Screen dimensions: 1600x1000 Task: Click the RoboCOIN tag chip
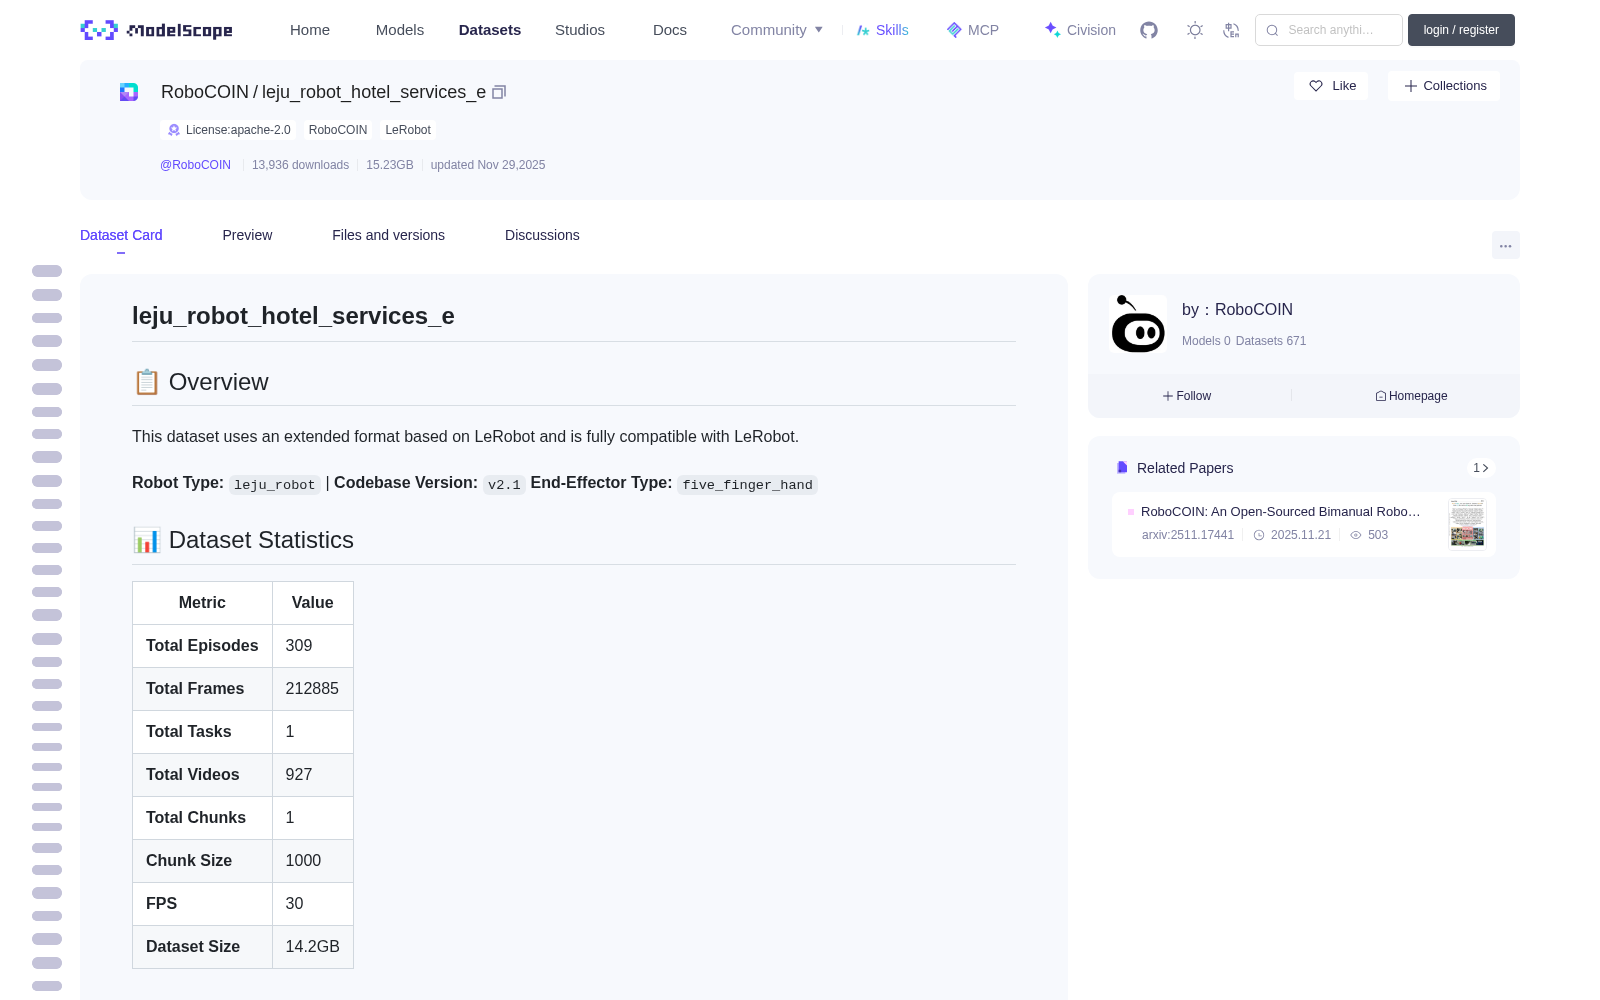point(338,130)
